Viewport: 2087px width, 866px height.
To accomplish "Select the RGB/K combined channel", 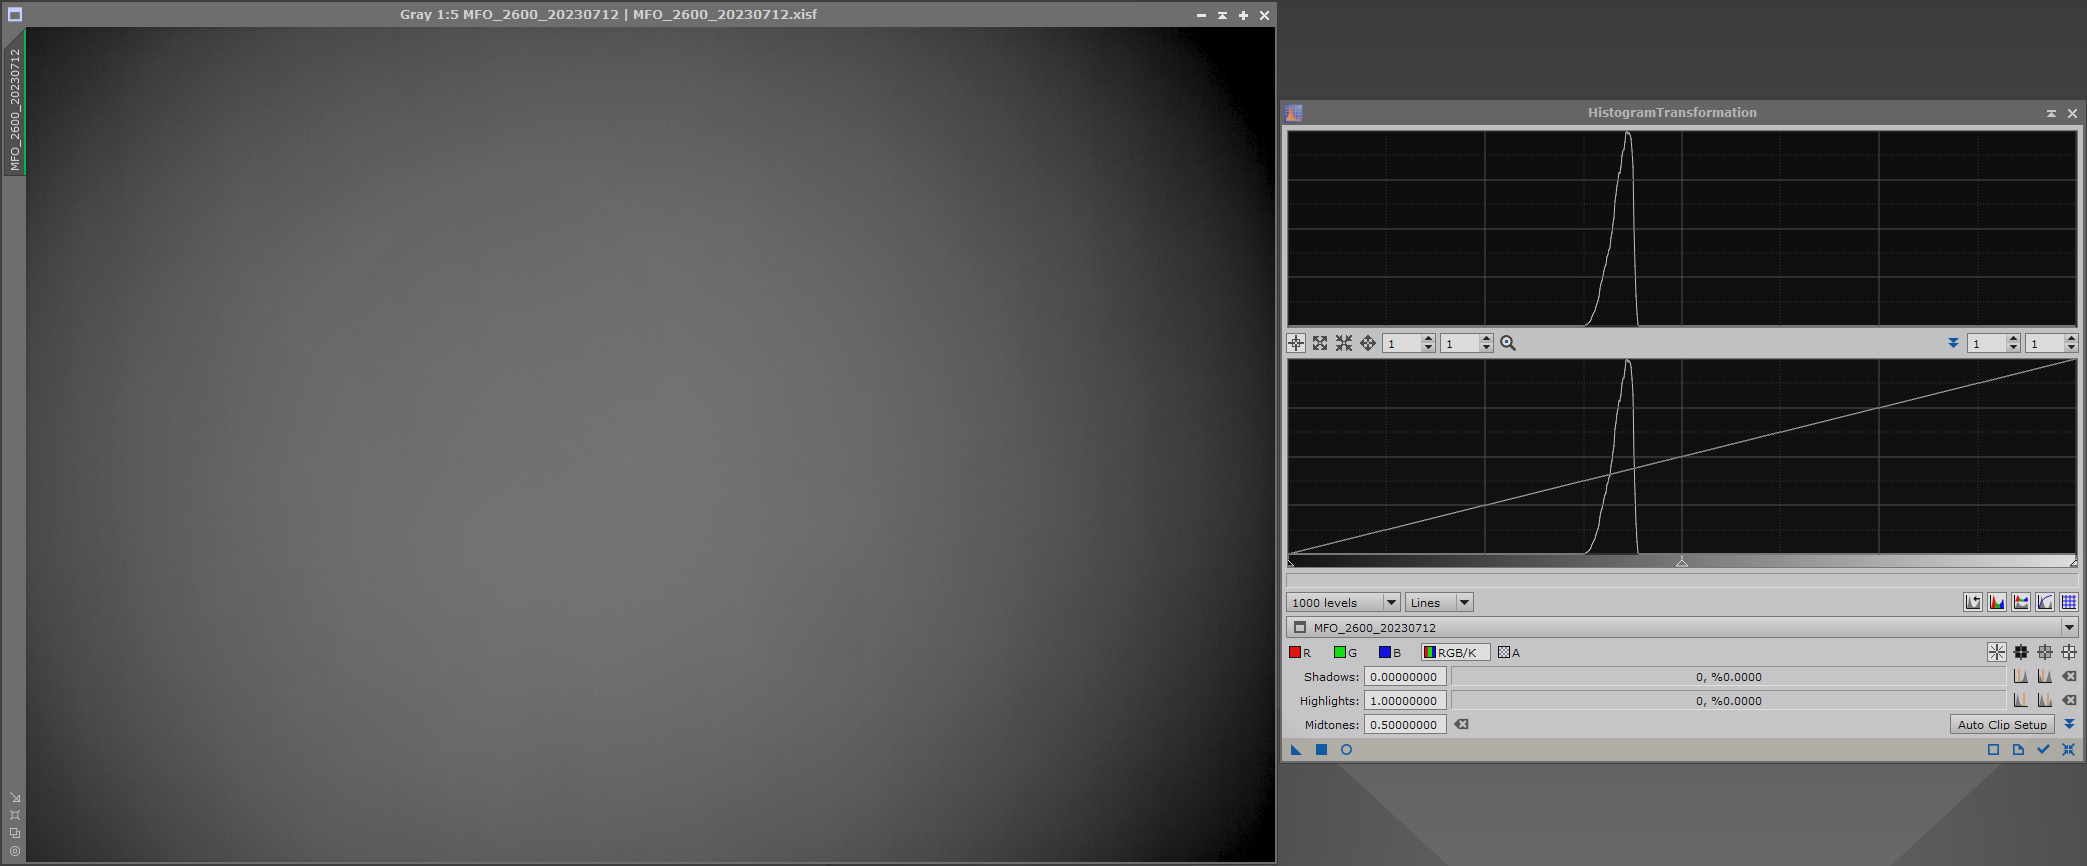I will [x=1455, y=652].
